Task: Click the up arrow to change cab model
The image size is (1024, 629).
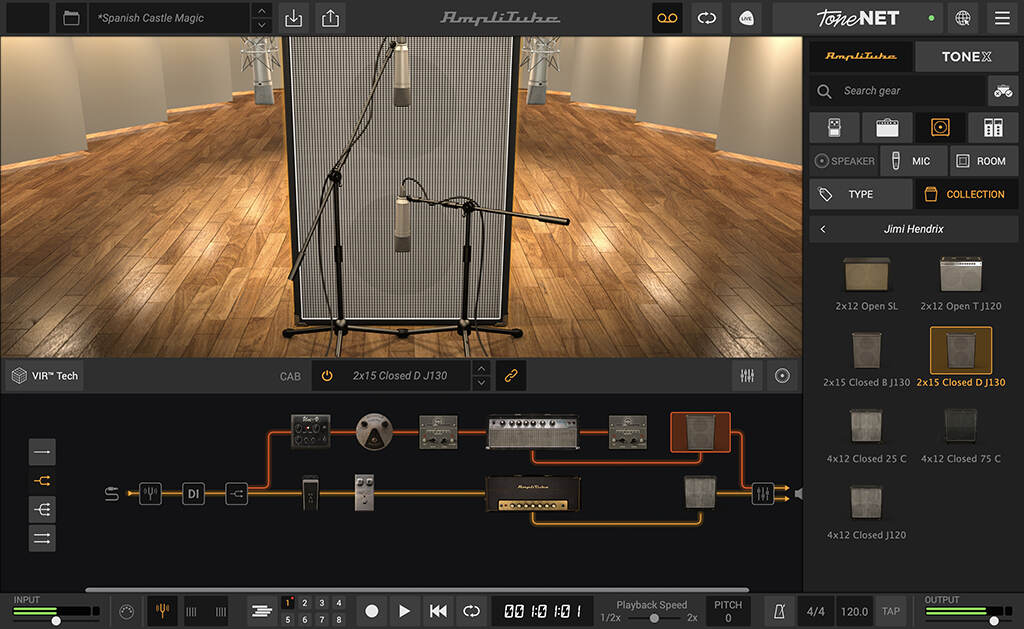Action: click(x=481, y=369)
